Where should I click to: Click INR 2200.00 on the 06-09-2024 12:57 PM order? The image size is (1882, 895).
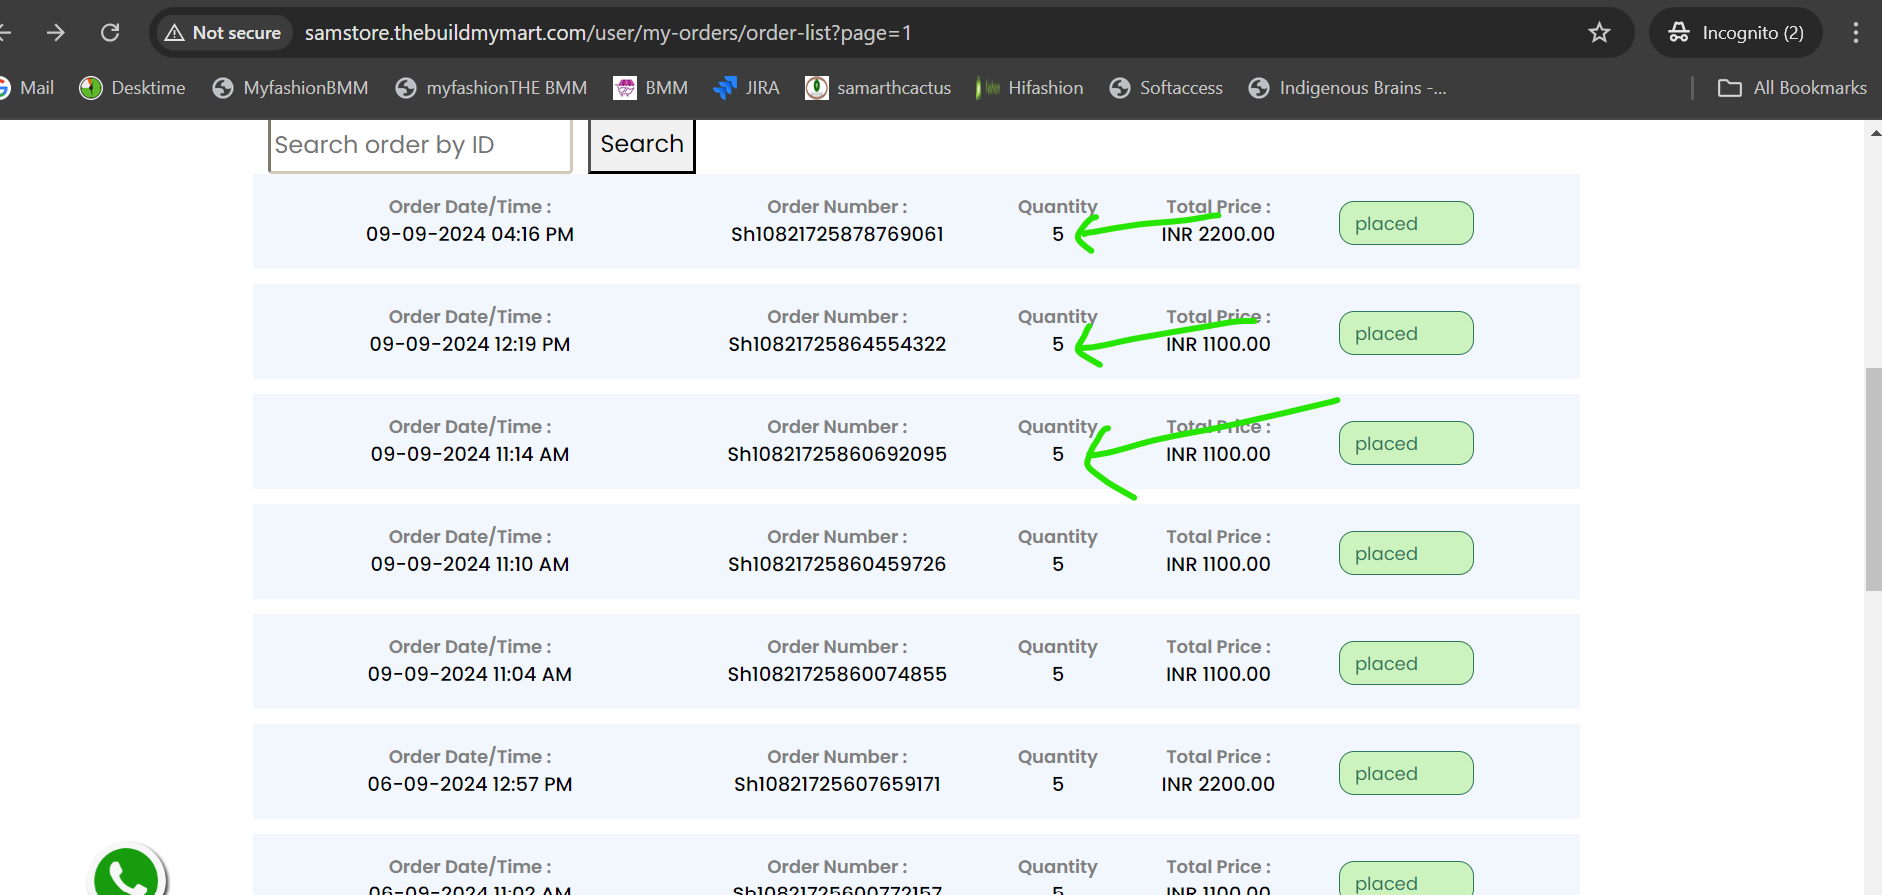tap(1218, 784)
